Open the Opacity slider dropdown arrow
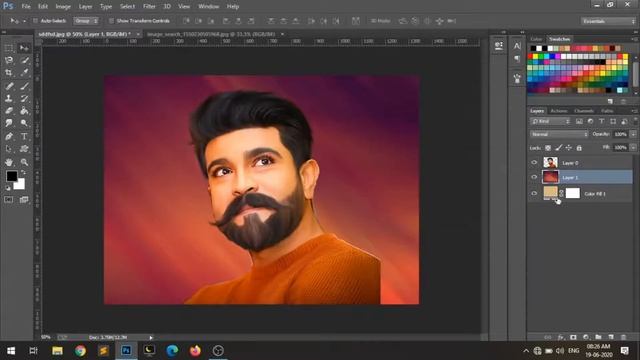Viewport: 640px width, 360px height. (633, 134)
